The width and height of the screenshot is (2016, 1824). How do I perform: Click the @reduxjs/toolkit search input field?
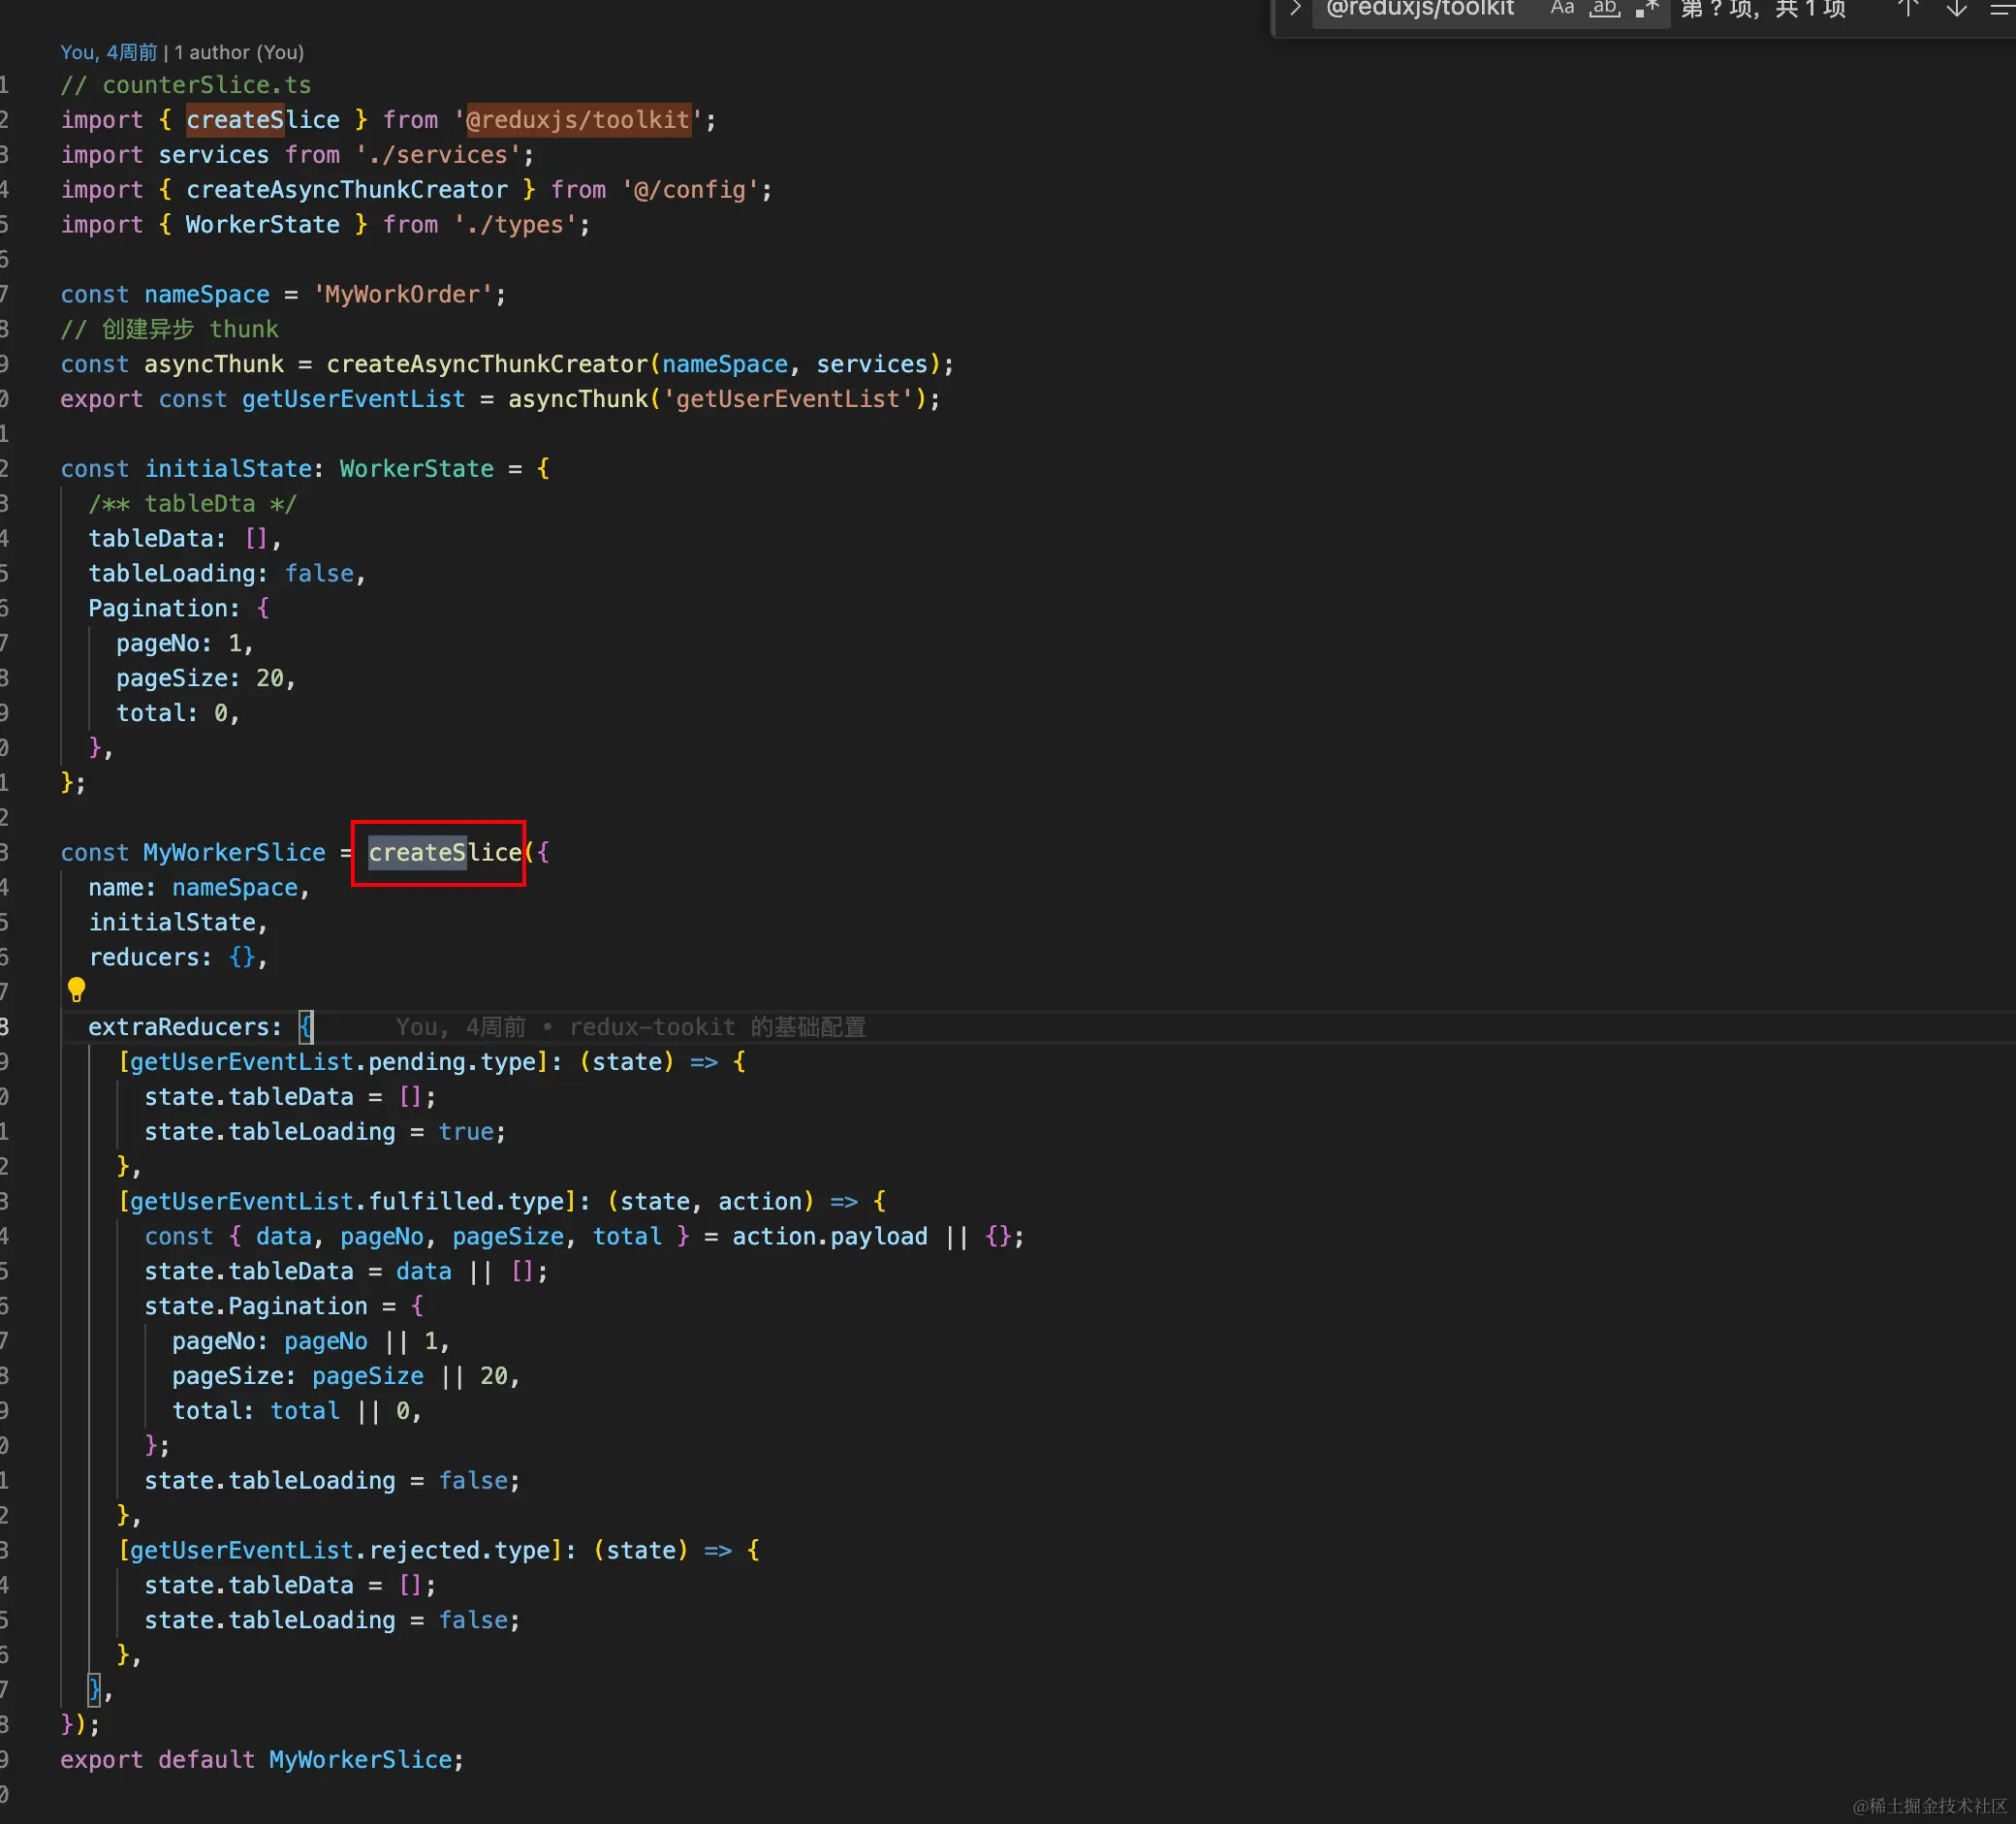1420,10
